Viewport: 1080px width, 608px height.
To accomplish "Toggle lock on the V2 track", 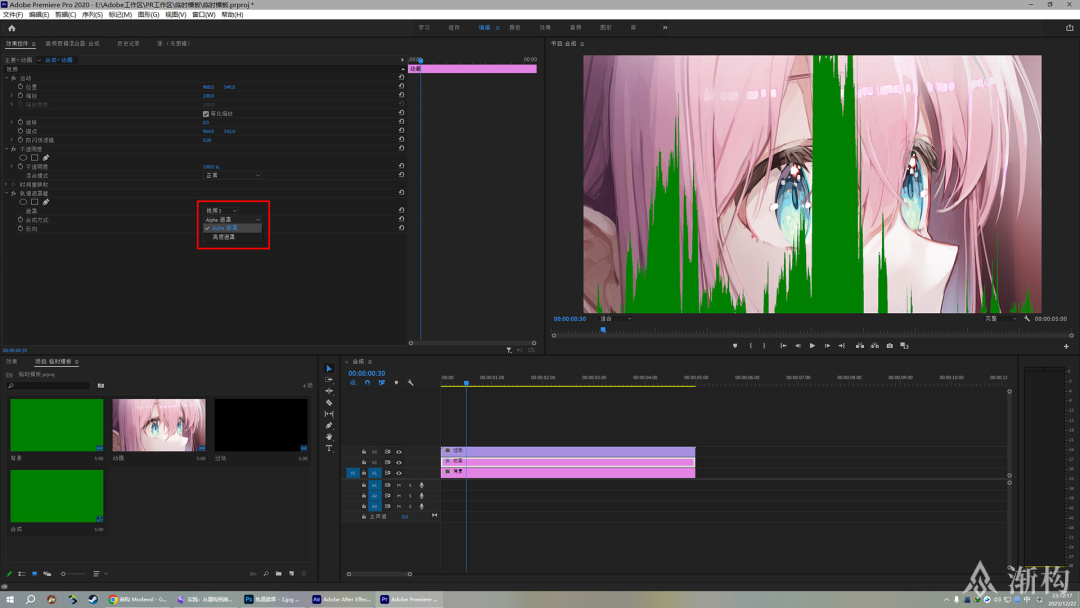I will click(x=364, y=462).
